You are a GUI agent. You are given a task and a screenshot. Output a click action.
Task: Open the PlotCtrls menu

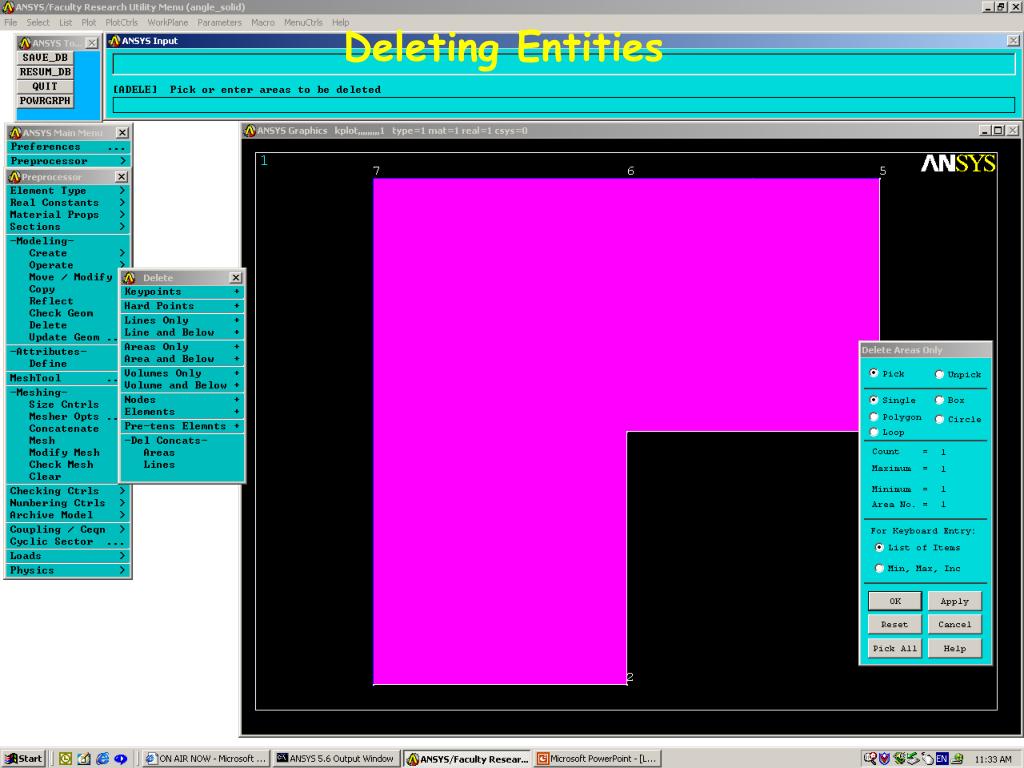point(121,22)
